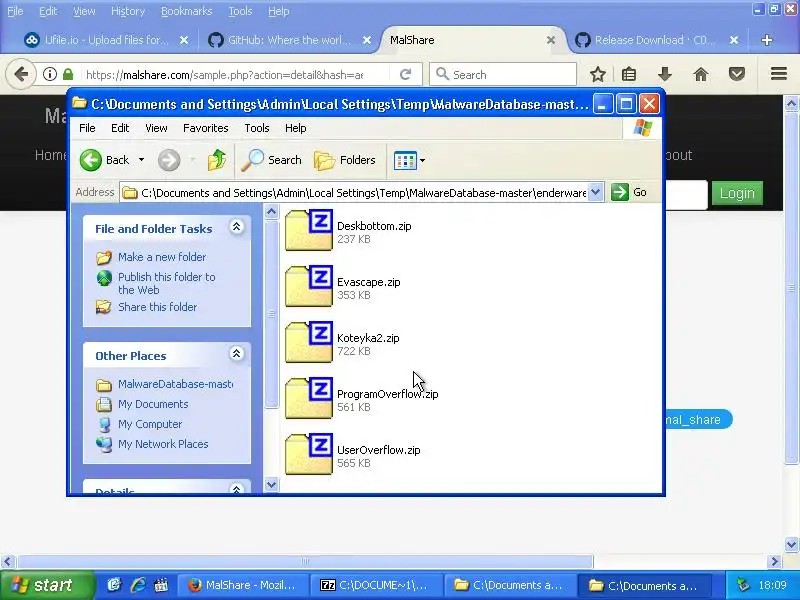Select the Deskbottom.zip file icon

click(x=309, y=230)
